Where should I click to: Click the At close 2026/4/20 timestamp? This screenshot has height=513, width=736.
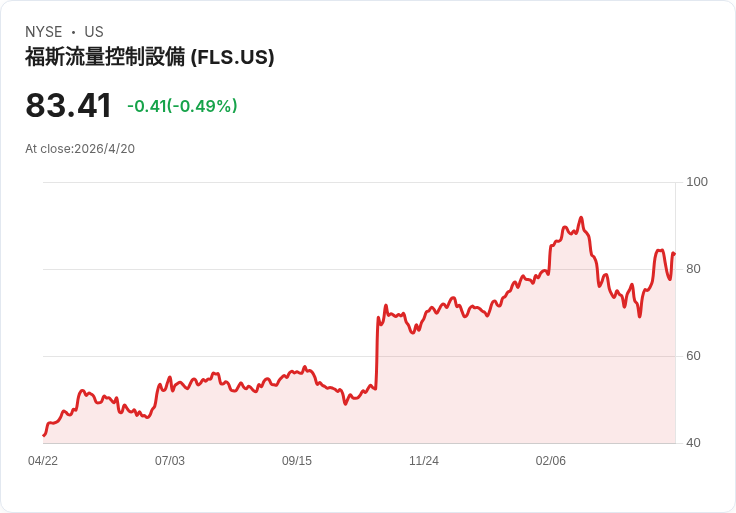(x=80, y=149)
